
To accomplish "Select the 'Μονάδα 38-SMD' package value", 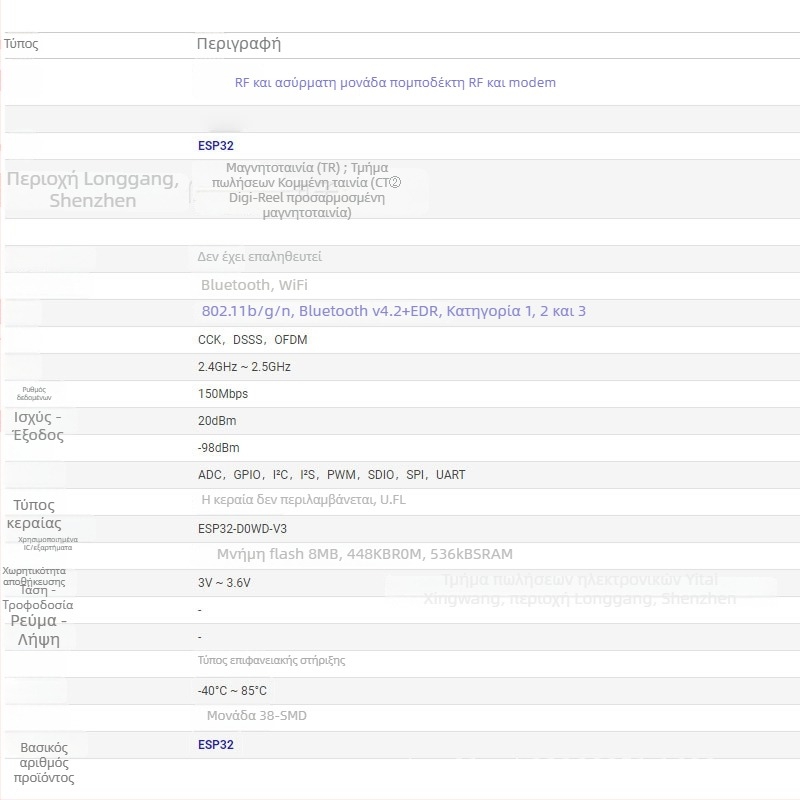I will pos(257,716).
